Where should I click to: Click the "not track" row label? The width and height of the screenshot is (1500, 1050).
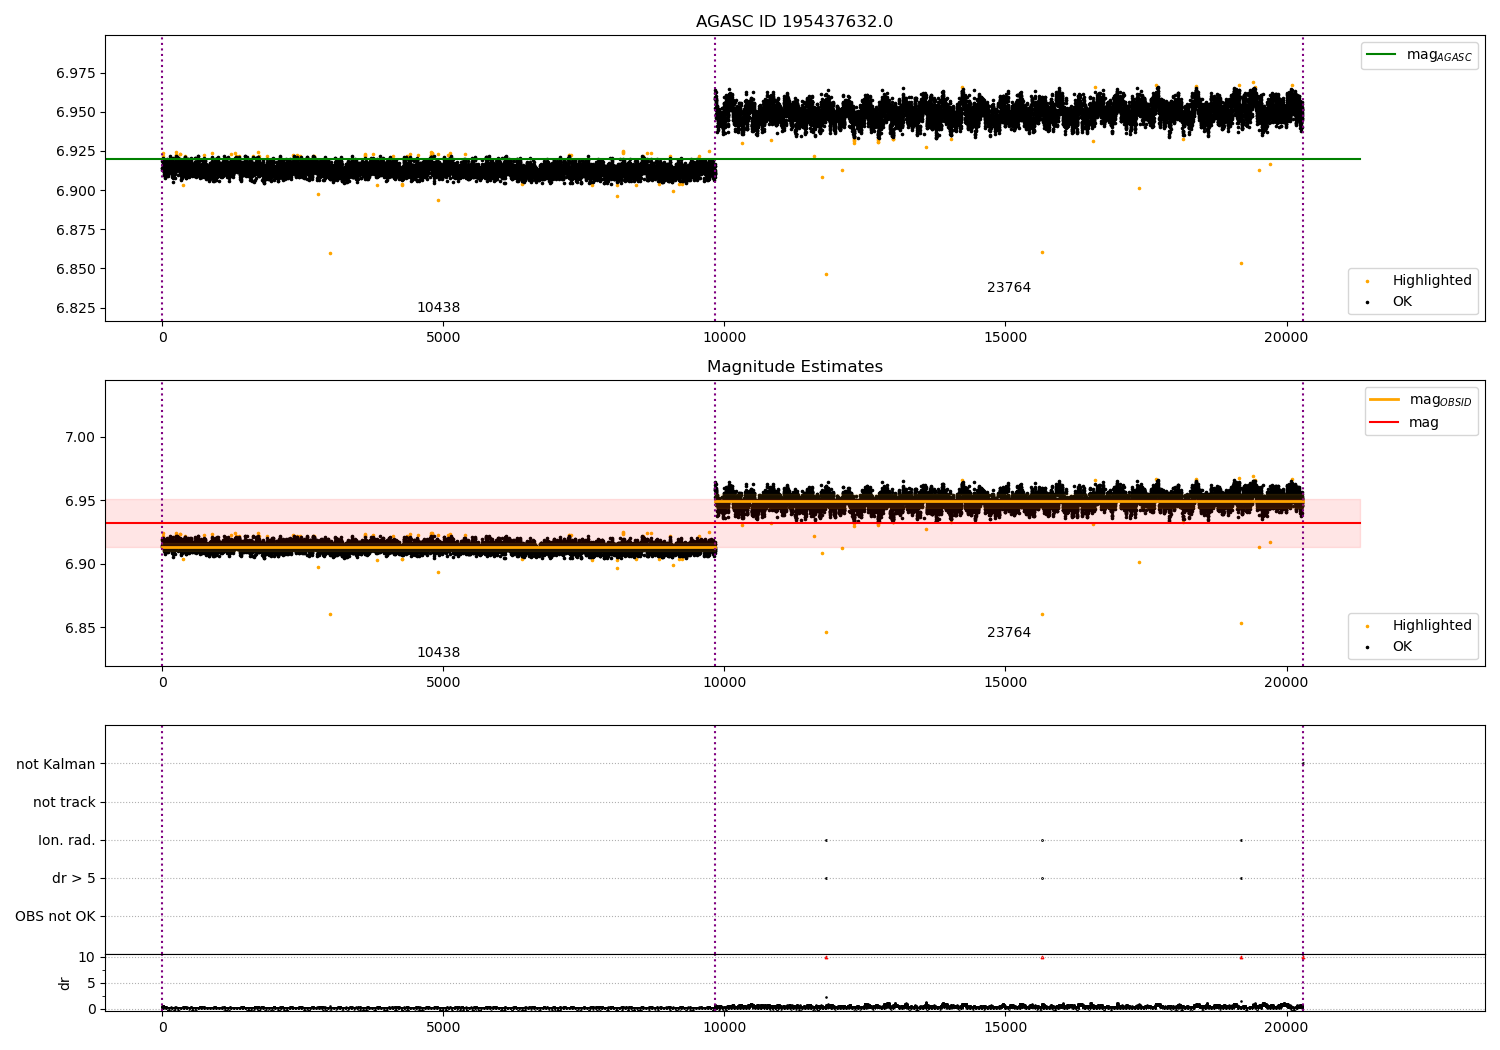pyautogui.click(x=64, y=803)
